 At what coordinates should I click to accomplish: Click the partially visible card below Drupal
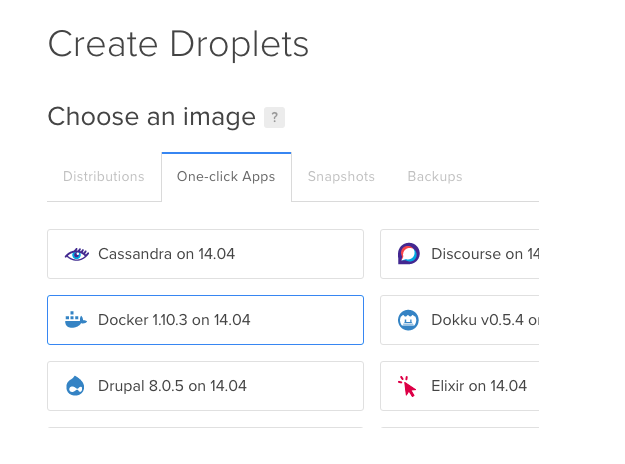tap(205, 431)
